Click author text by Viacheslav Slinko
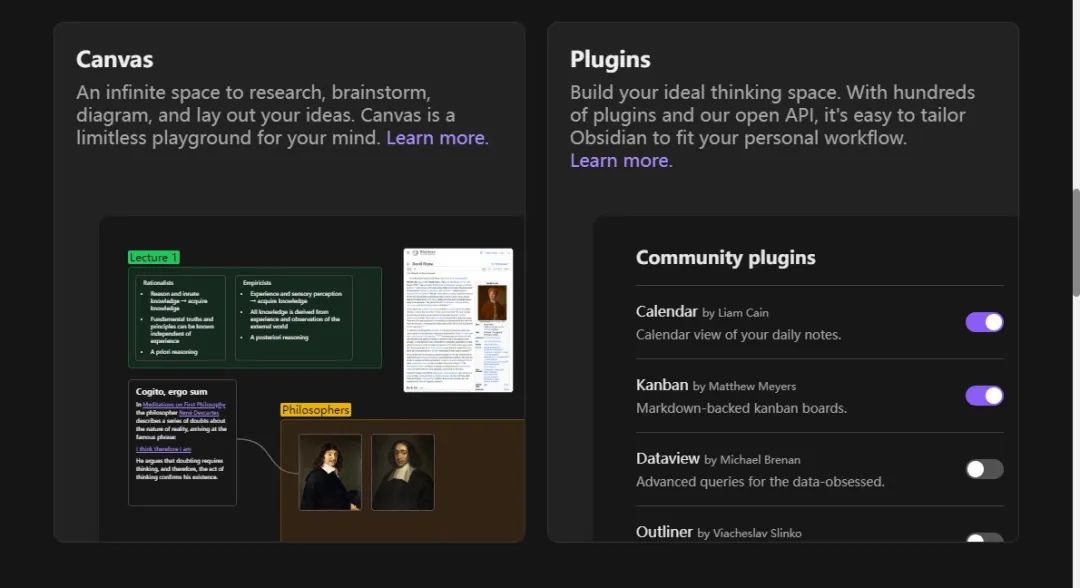The height and width of the screenshot is (588, 1080). point(749,533)
